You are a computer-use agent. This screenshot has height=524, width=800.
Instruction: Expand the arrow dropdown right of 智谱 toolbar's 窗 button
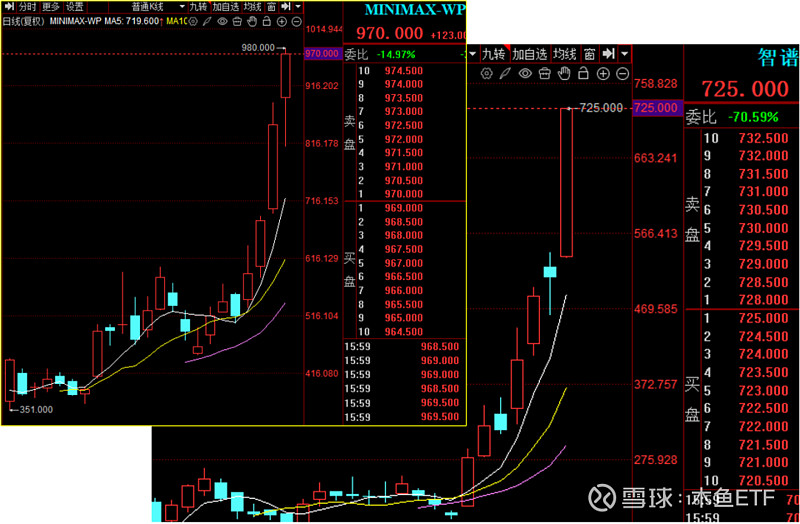tap(624, 54)
